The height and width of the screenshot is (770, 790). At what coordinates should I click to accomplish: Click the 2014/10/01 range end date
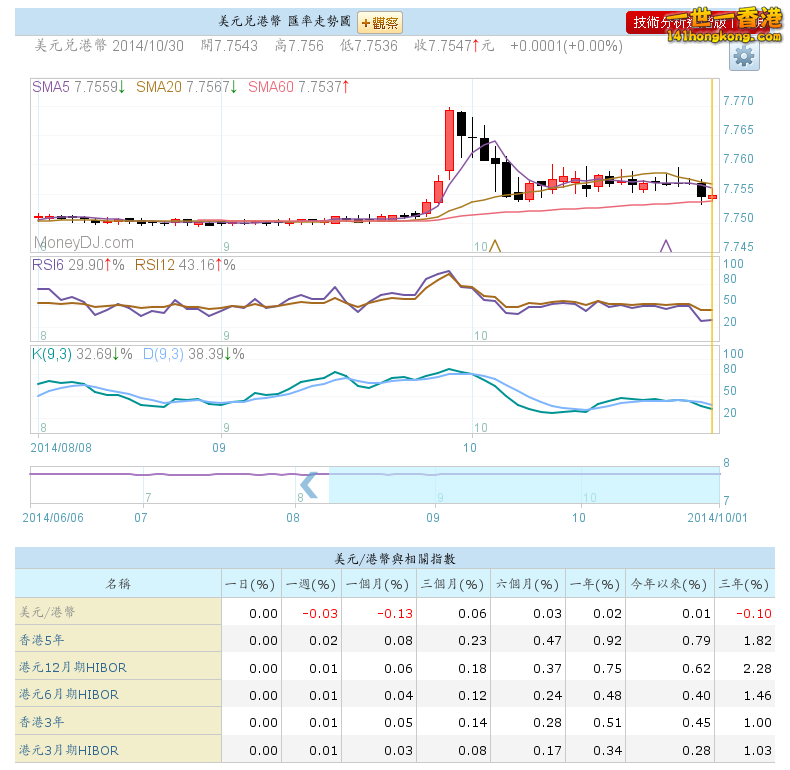click(x=717, y=518)
